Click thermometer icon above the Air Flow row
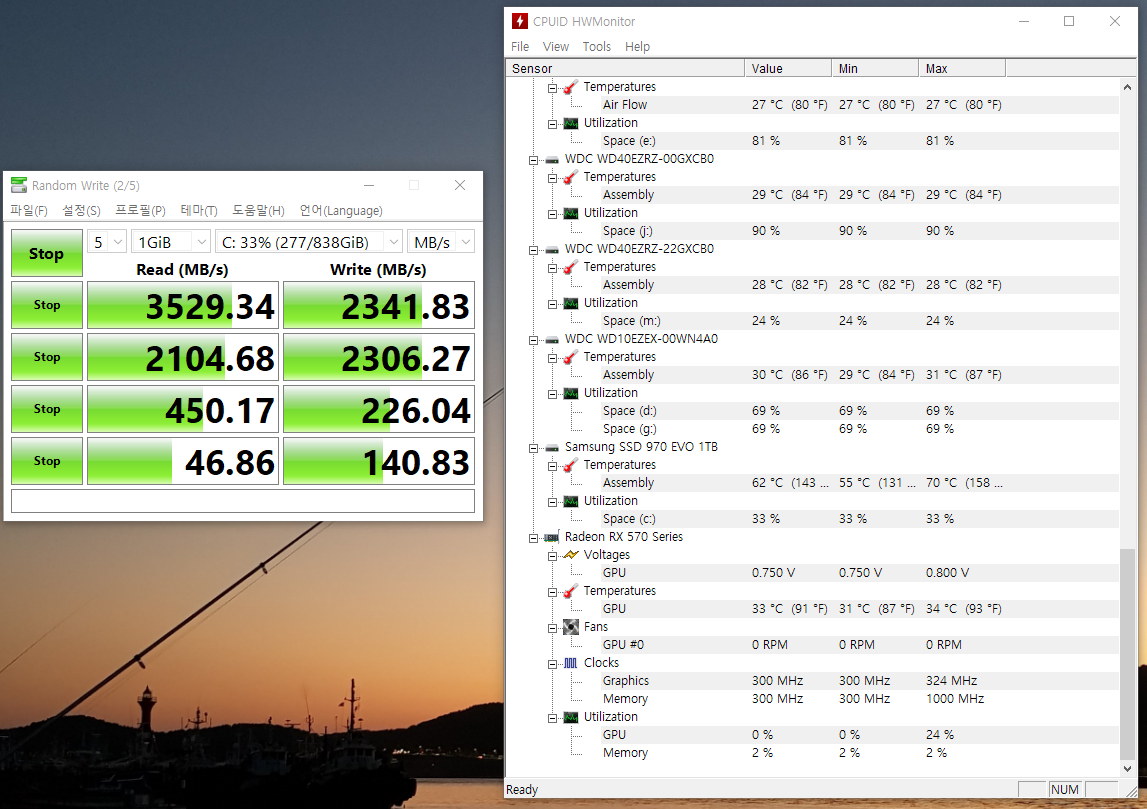Screen dimensions: 1147x809 (571, 87)
